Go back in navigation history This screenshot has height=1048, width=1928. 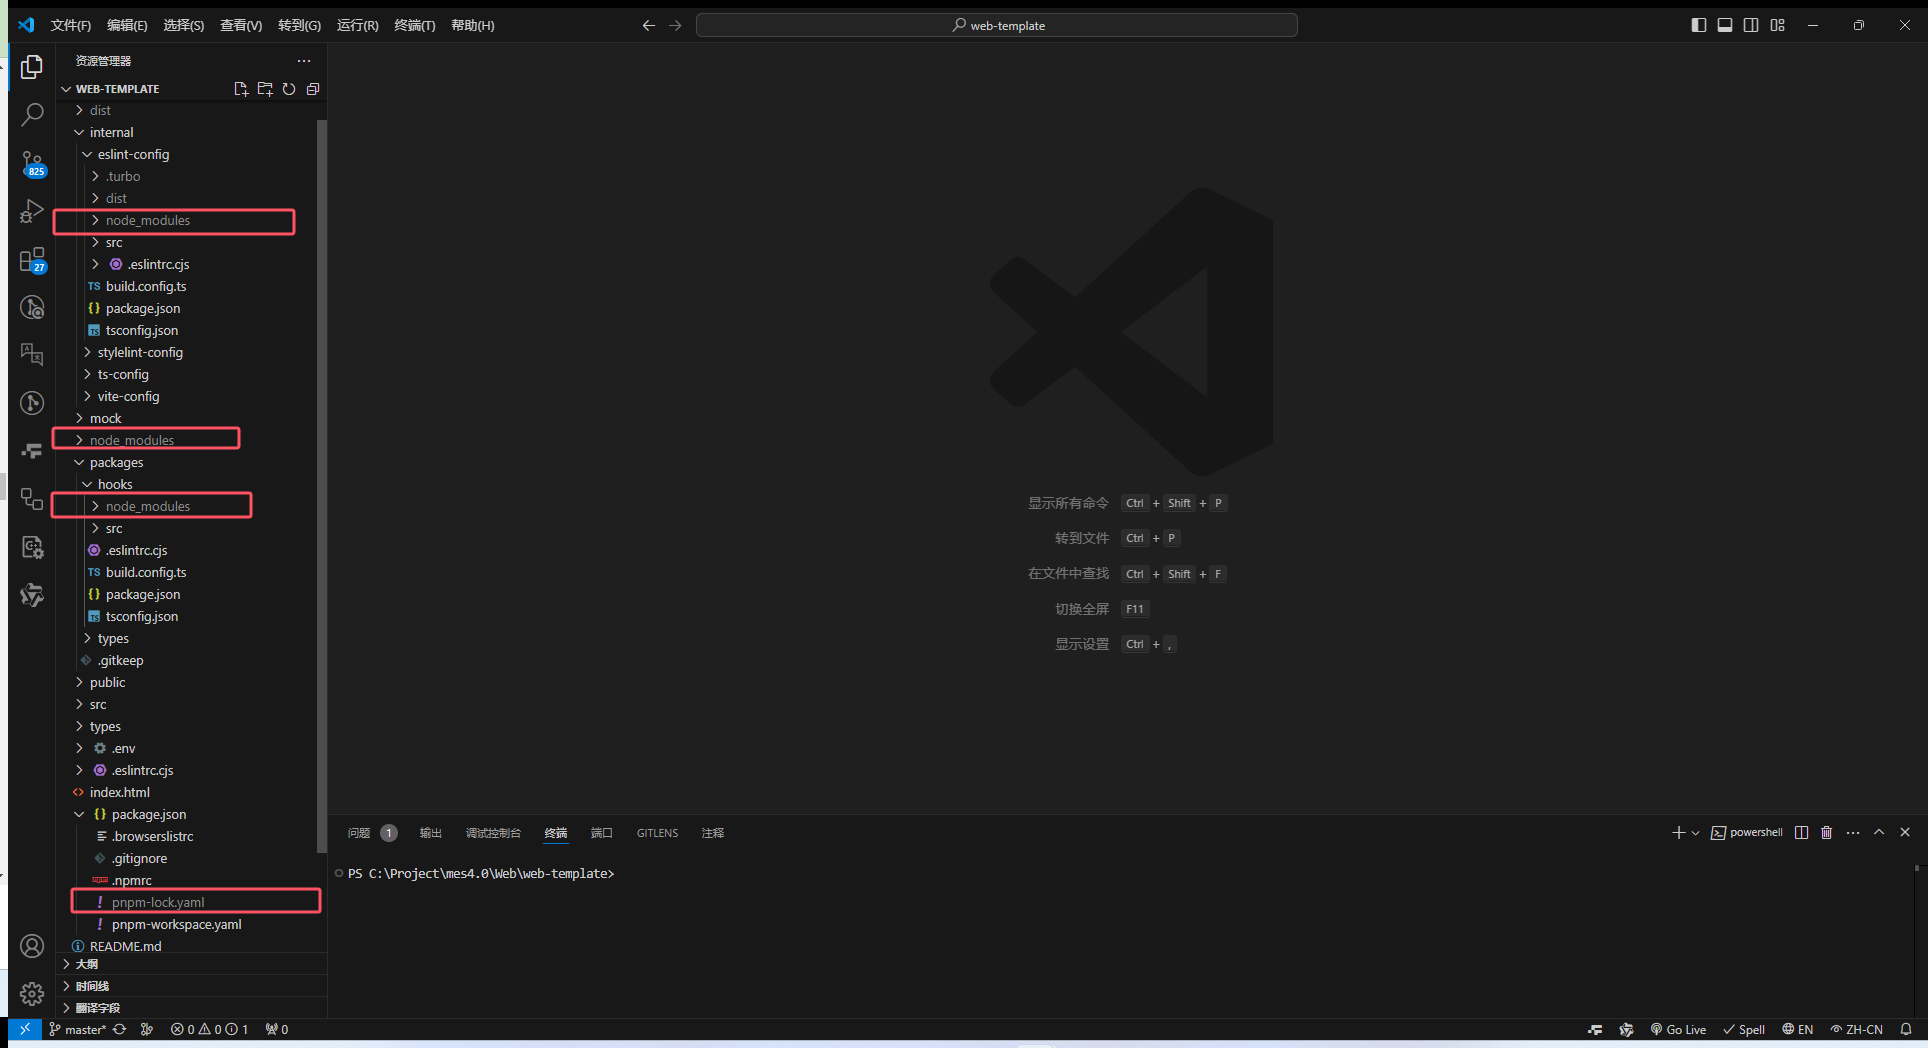649,25
